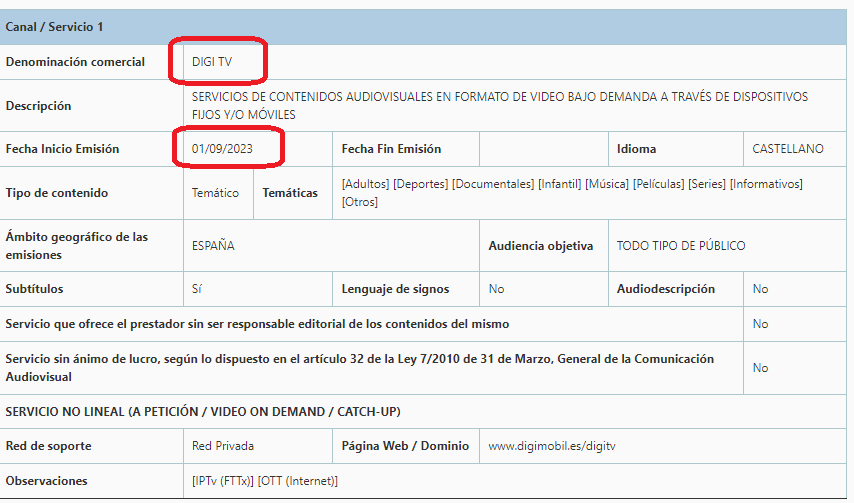Click the 'Subtítulos' label
The width and height of the screenshot is (854, 503).
34,289
